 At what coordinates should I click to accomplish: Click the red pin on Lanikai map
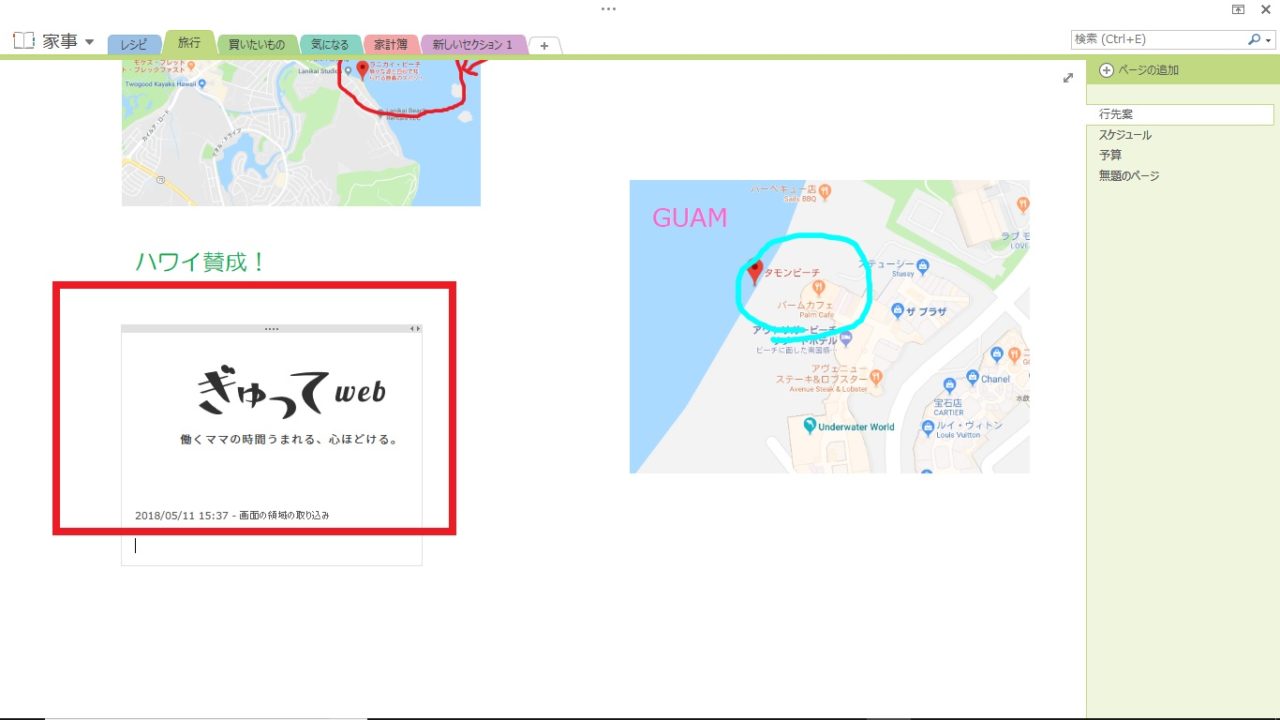click(x=362, y=70)
